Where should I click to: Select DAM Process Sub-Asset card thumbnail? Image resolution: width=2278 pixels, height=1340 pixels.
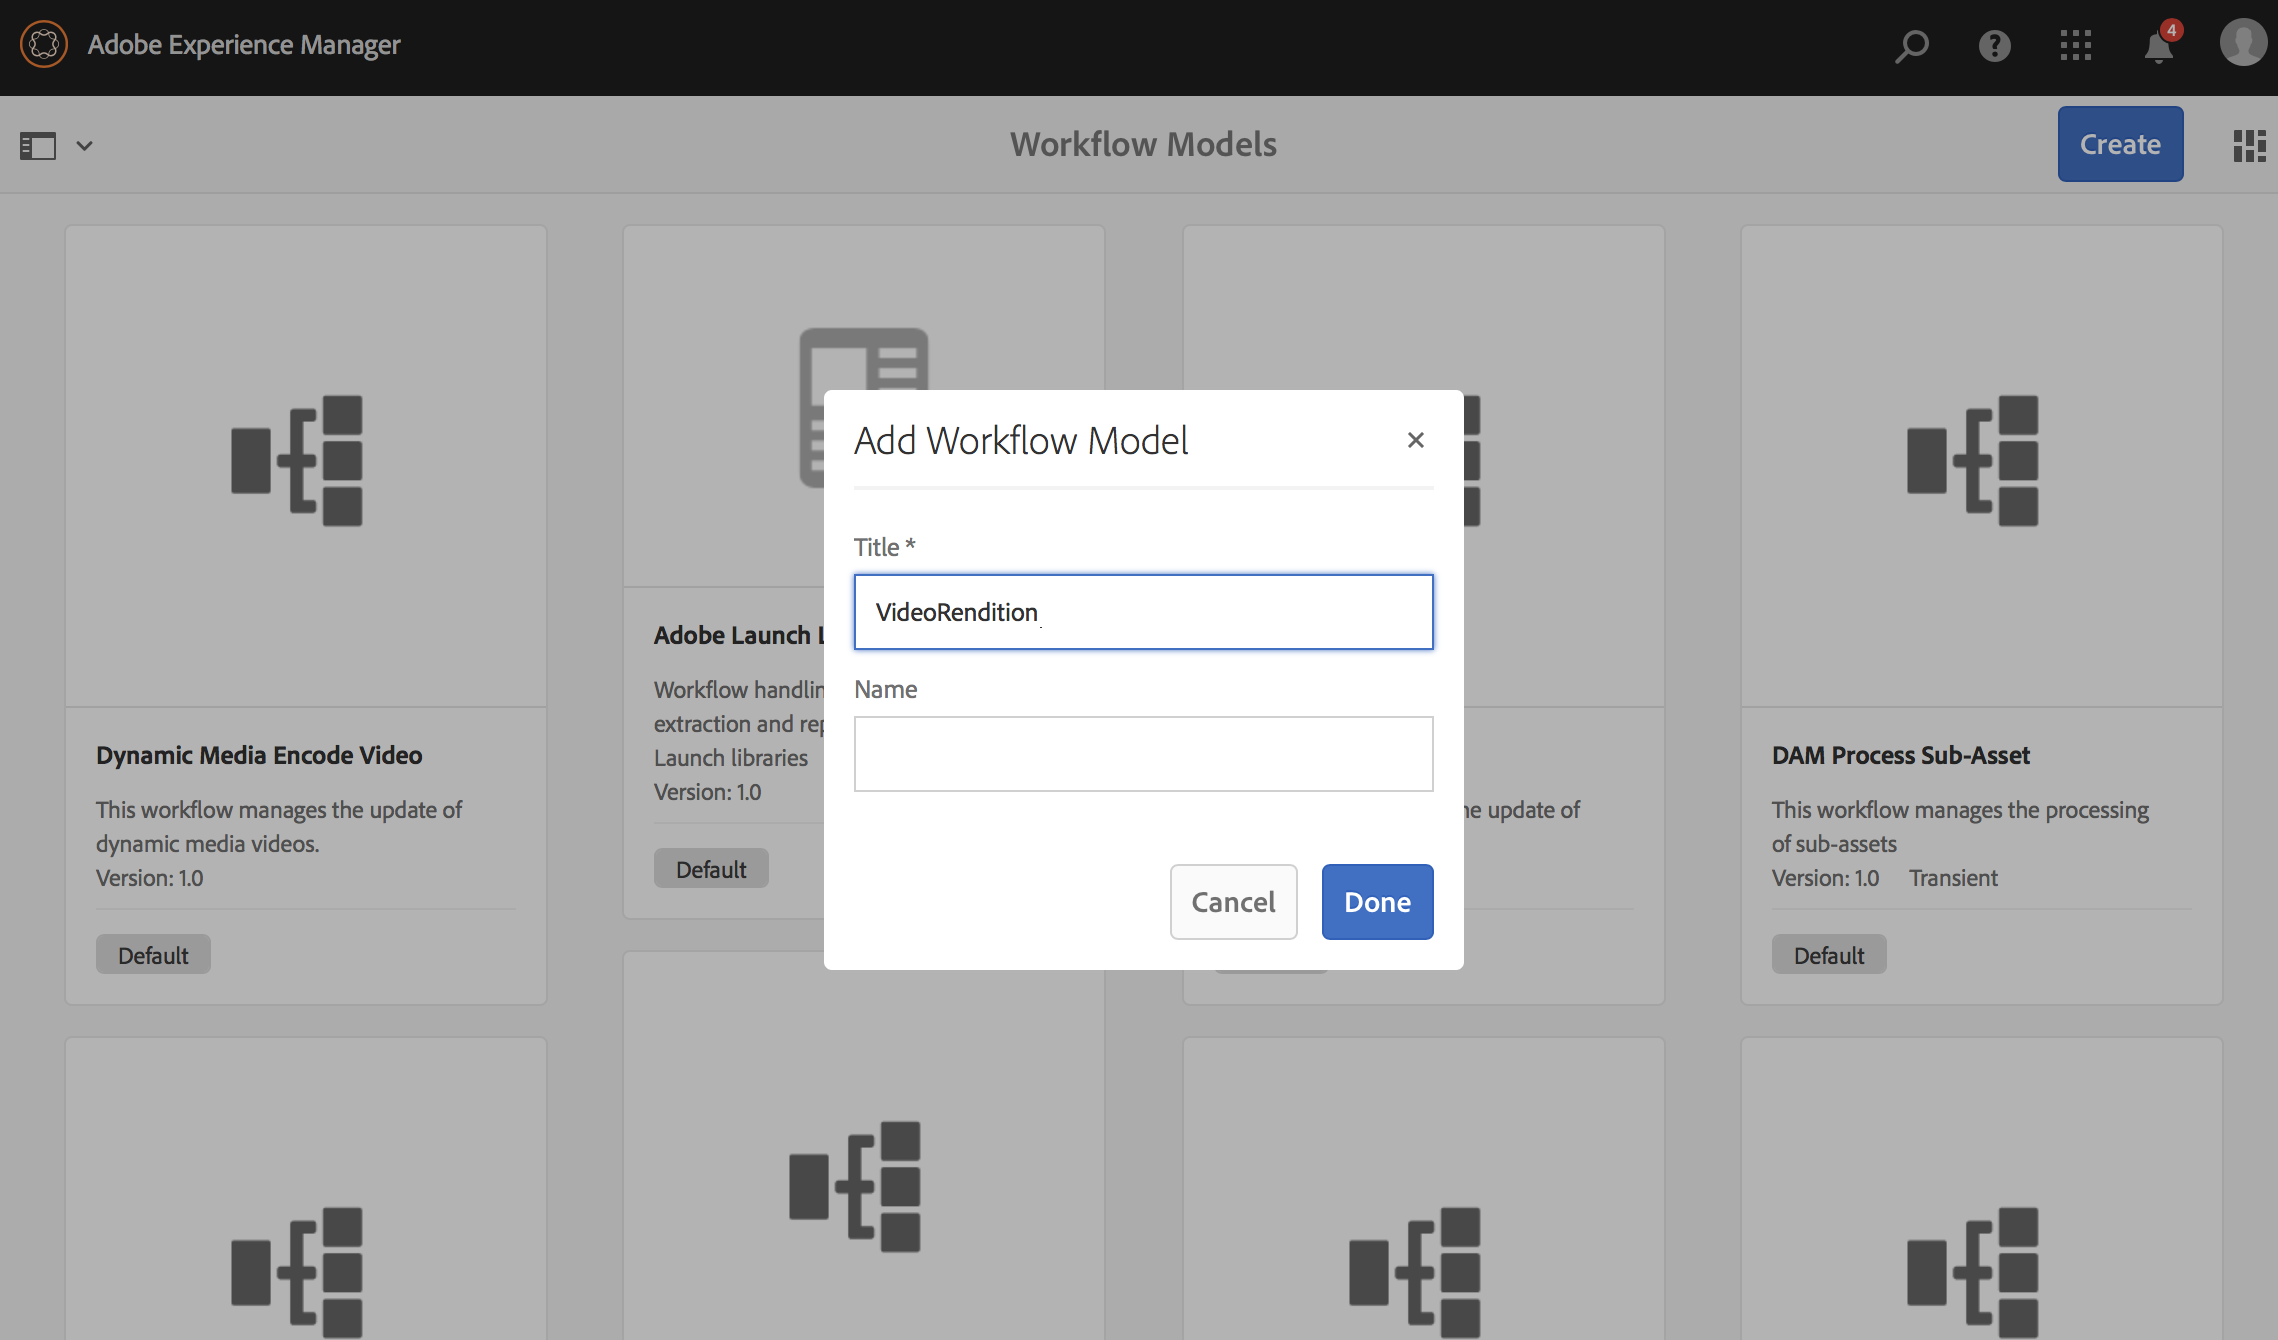pos(1981,465)
